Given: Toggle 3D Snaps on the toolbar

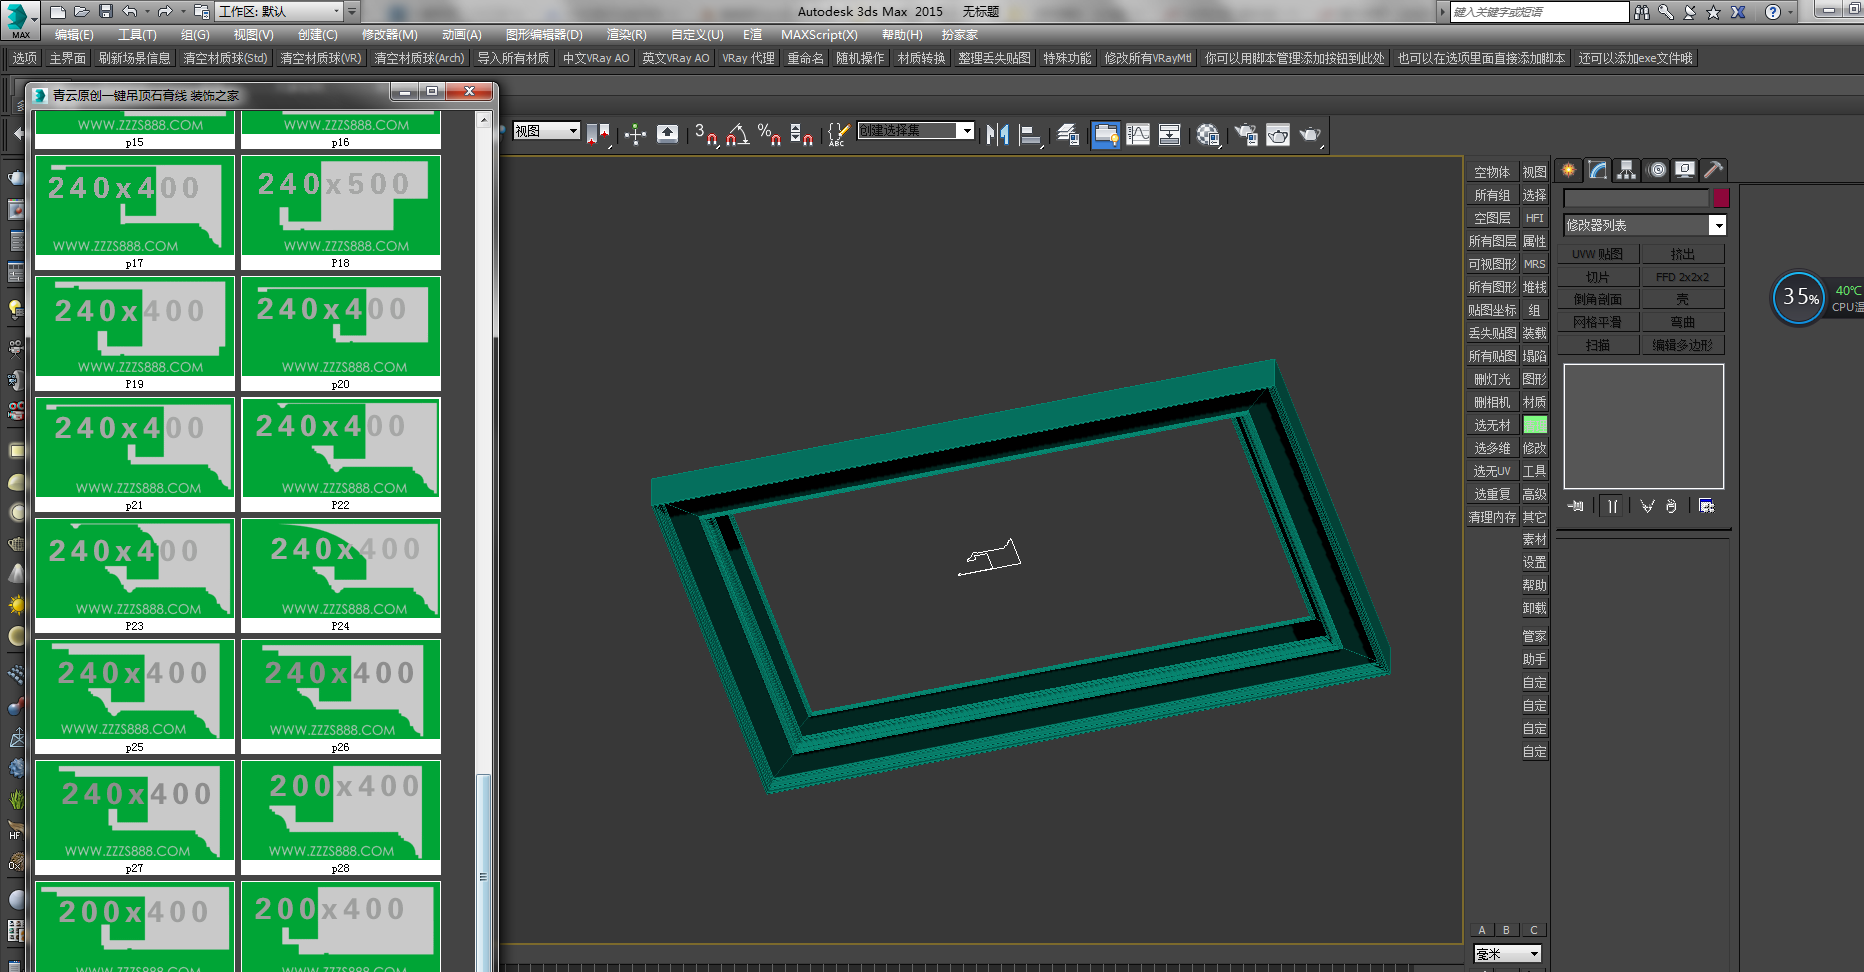Looking at the screenshot, I should (x=706, y=134).
